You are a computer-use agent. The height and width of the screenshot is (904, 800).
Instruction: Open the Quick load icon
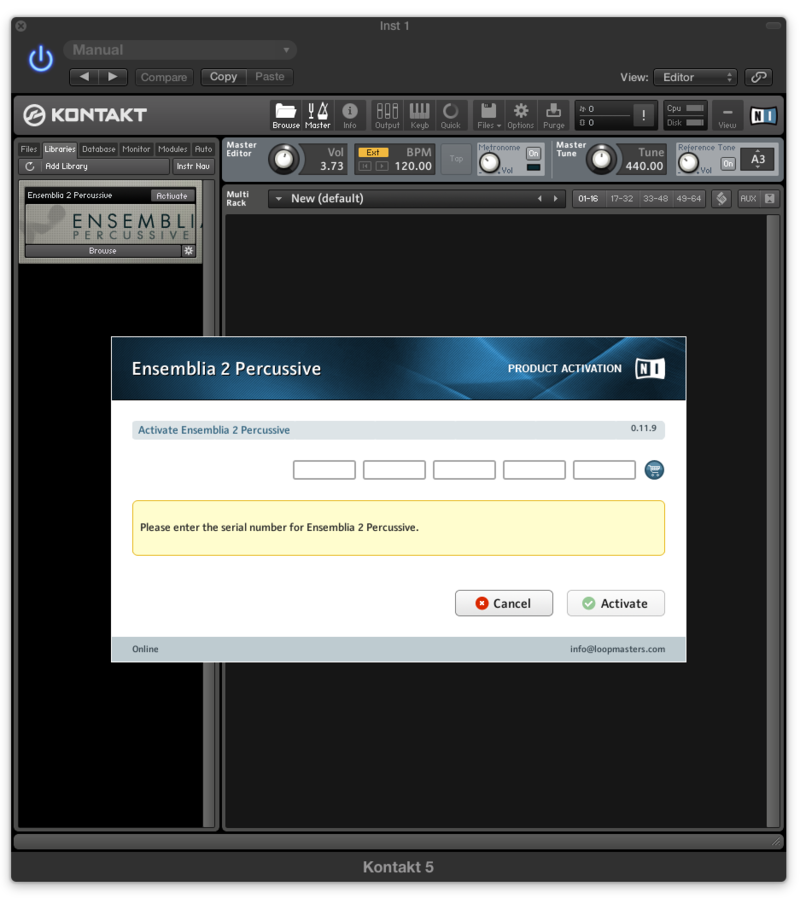(x=451, y=115)
